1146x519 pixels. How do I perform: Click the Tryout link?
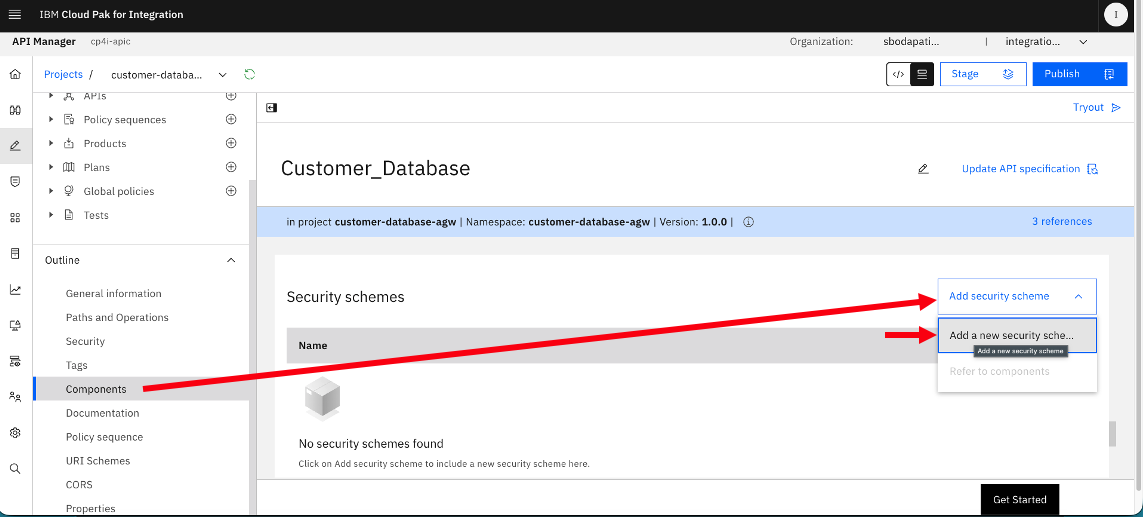click(1097, 107)
